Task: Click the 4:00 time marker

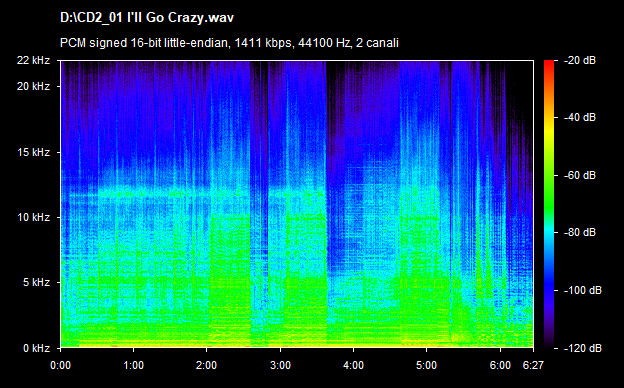Action: (x=353, y=365)
